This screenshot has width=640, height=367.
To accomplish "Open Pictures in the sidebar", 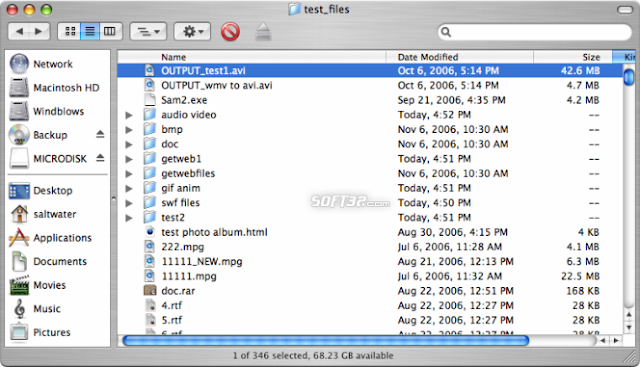I will 40,333.
